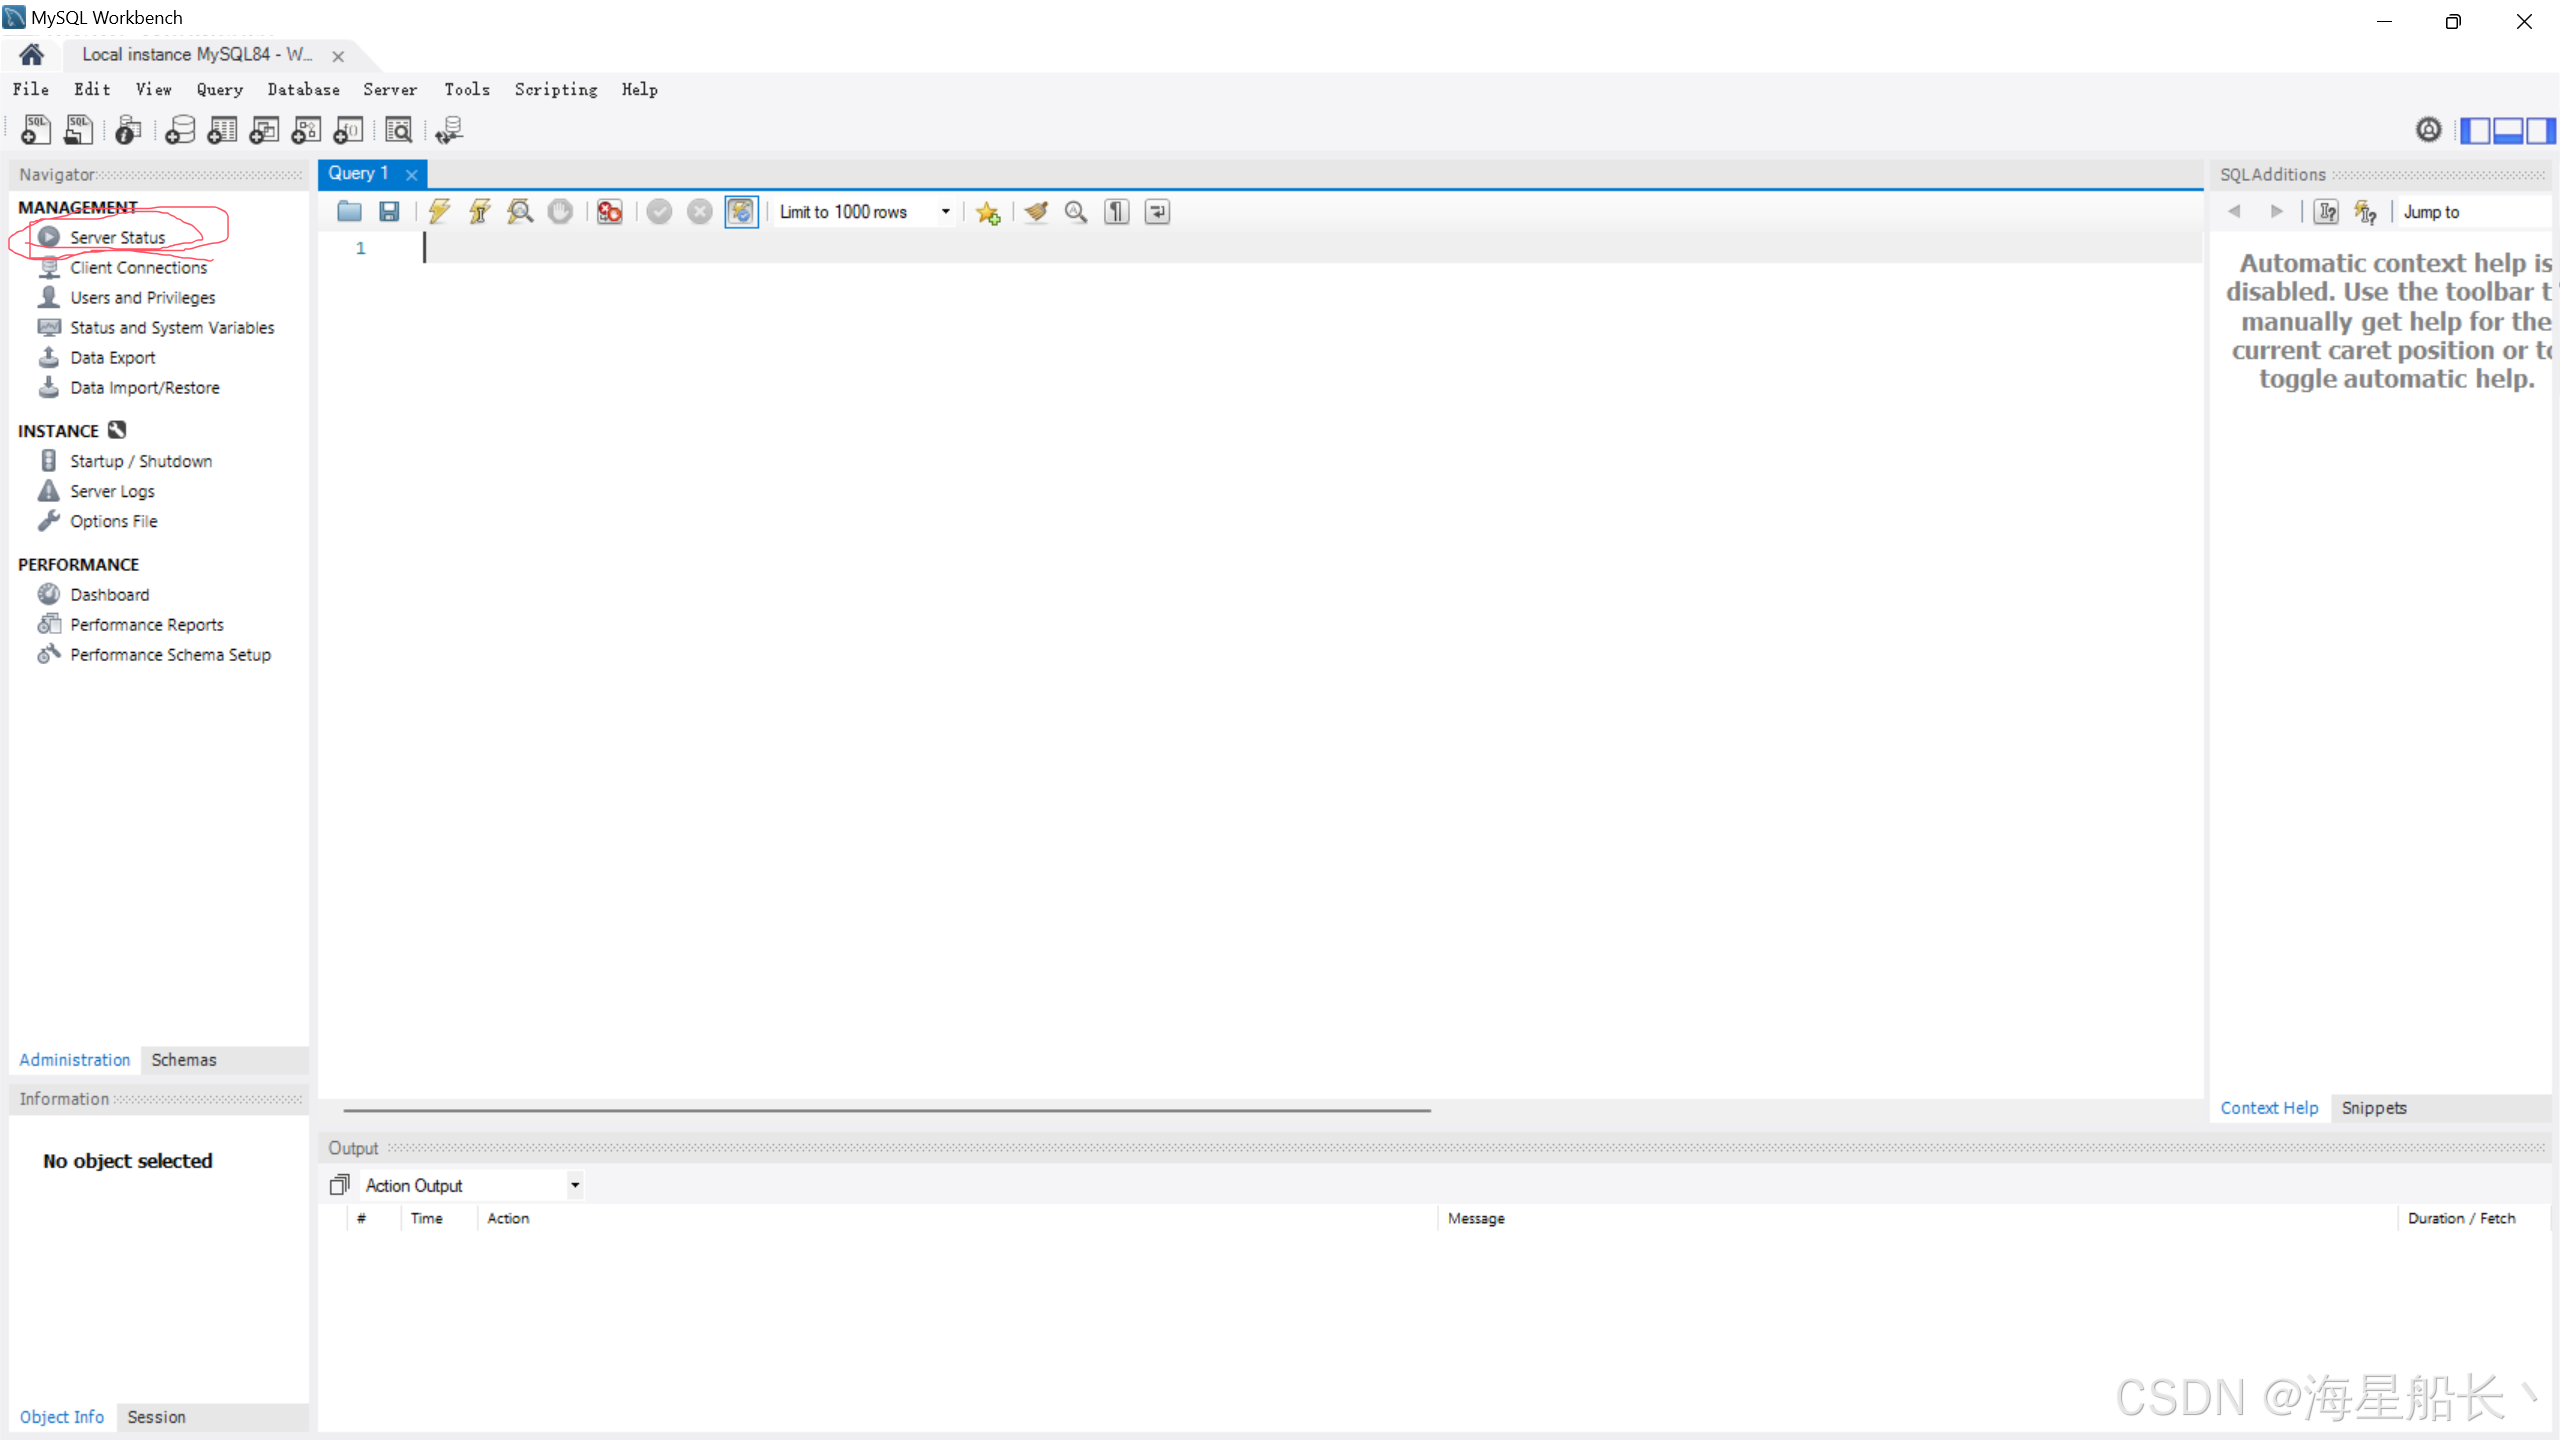2561x1440 pixels.
Task: Create a new function toolbar icon
Action: pyautogui.click(x=348, y=130)
